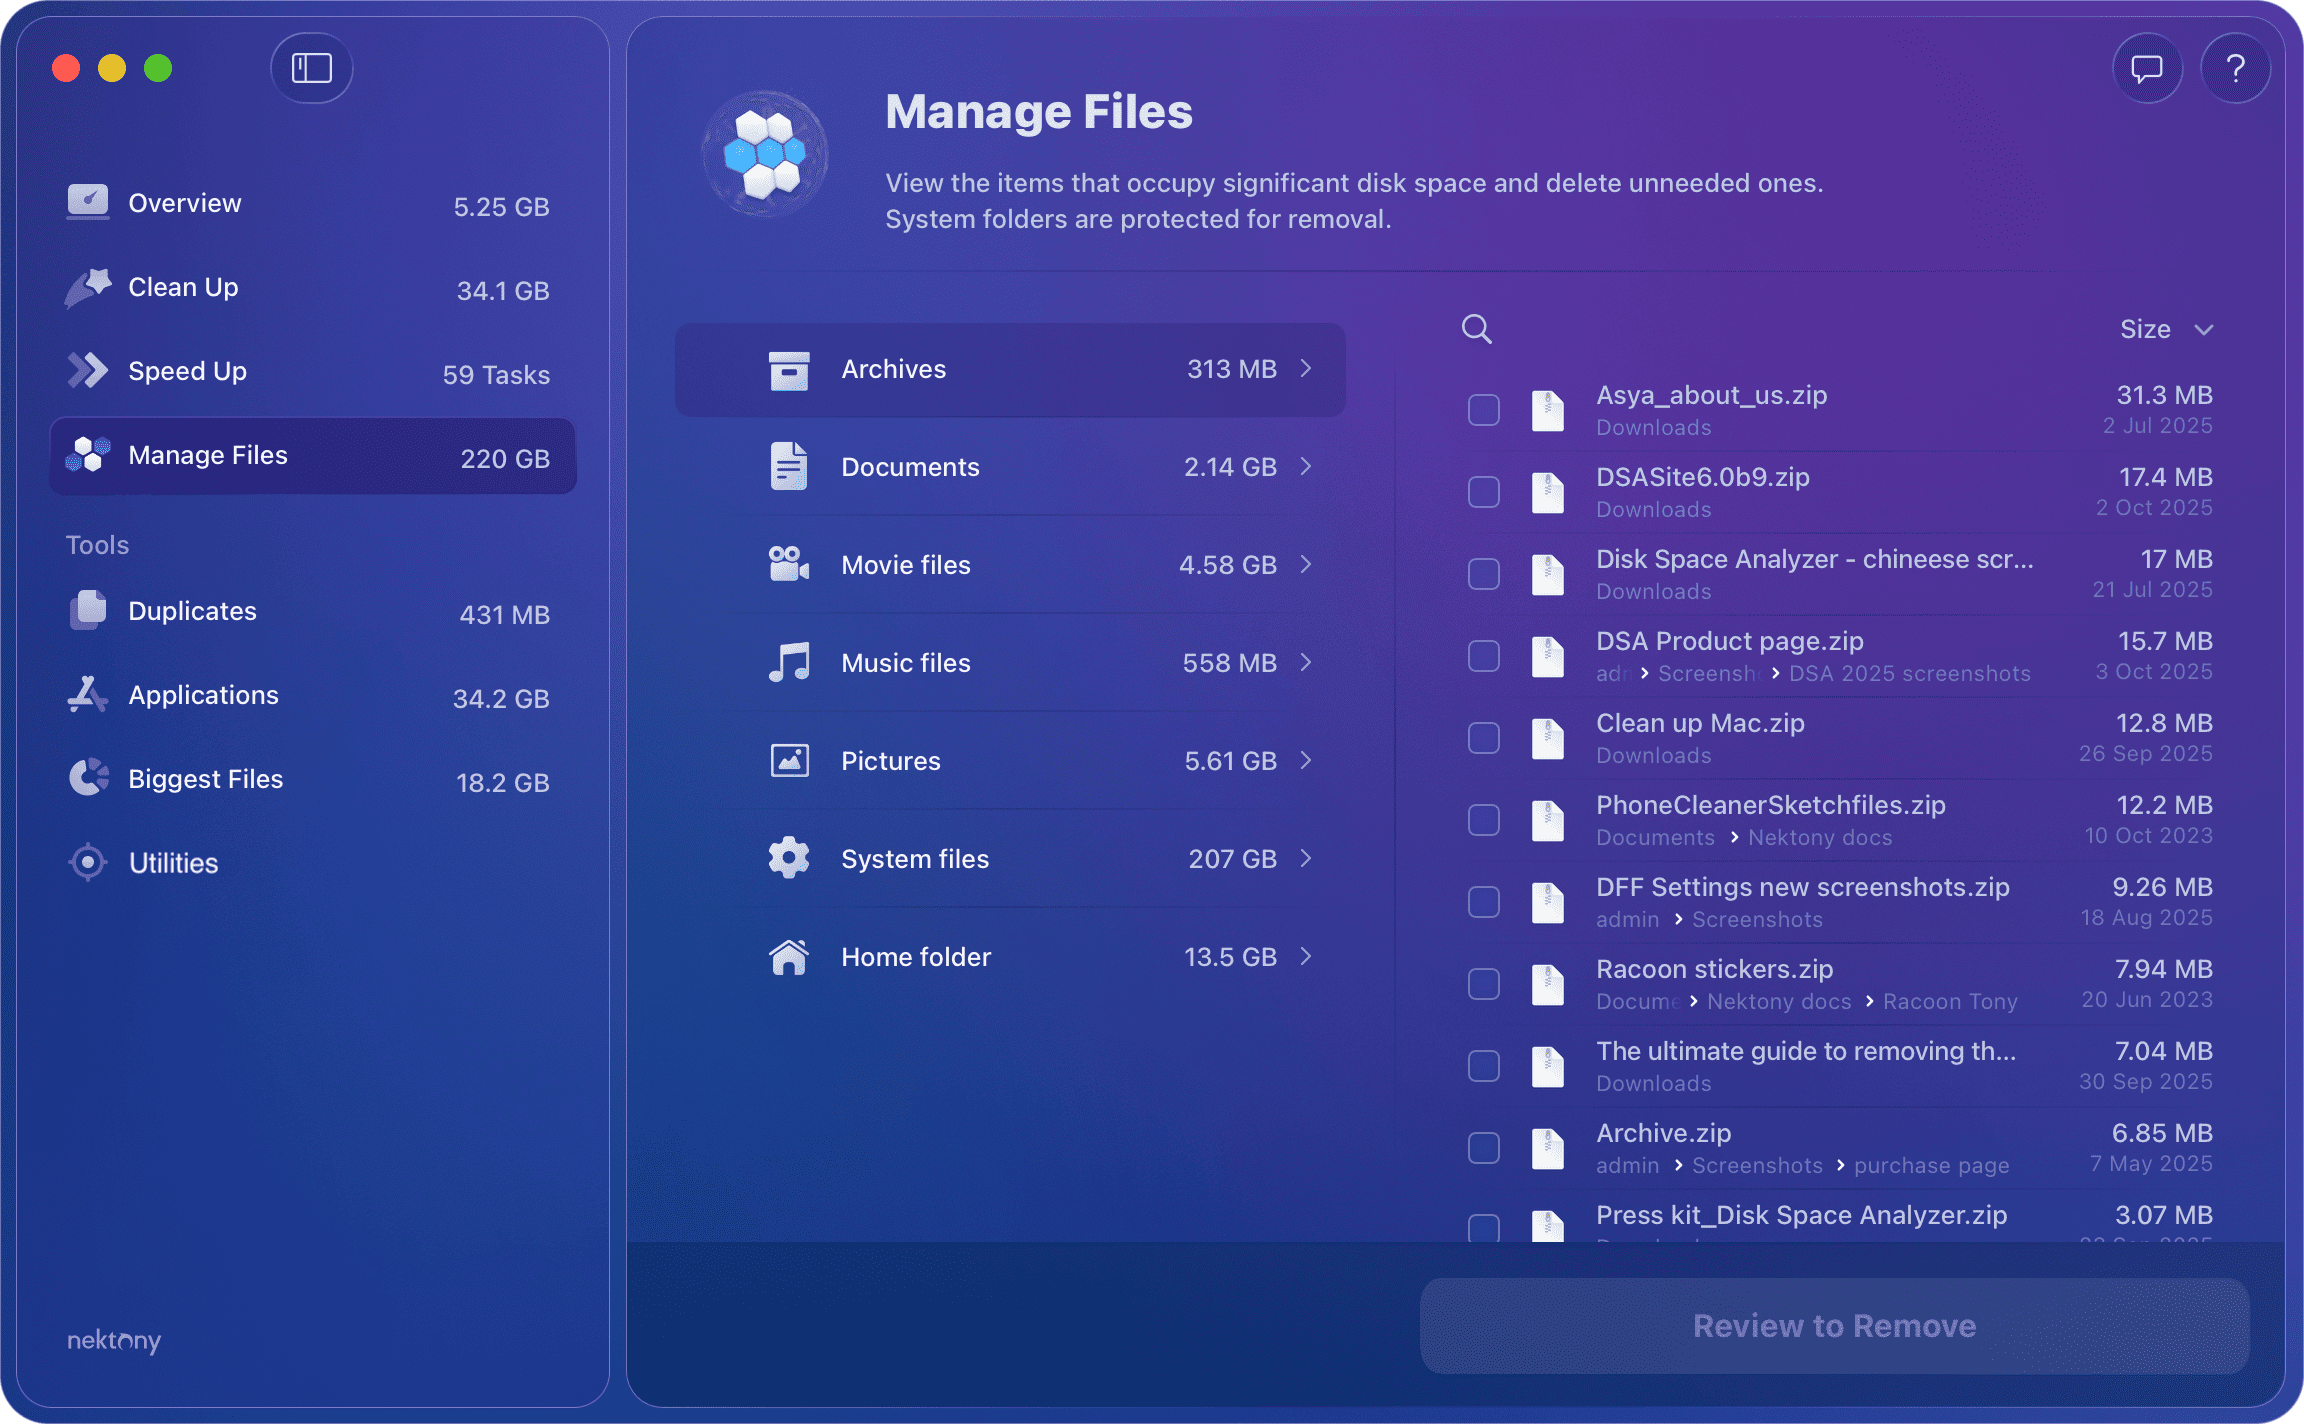Open the Size sort order dropdown
The height and width of the screenshot is (1424, 2304).
point(2166,328)
